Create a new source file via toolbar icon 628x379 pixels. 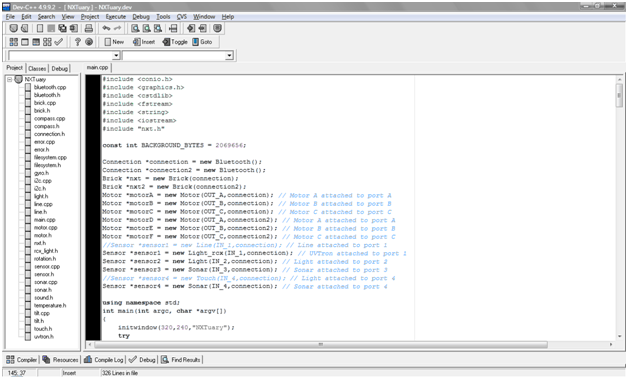point(40,28)
